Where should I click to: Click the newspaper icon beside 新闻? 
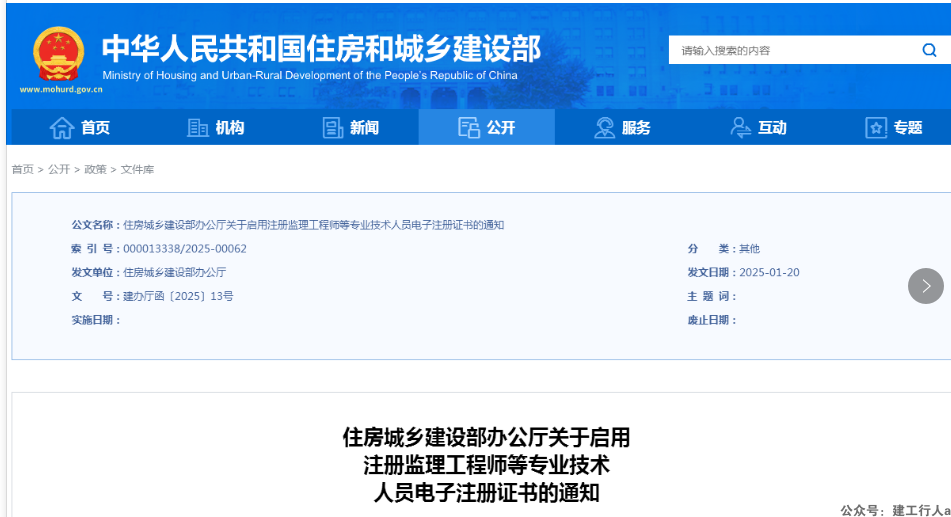(332, 128)
